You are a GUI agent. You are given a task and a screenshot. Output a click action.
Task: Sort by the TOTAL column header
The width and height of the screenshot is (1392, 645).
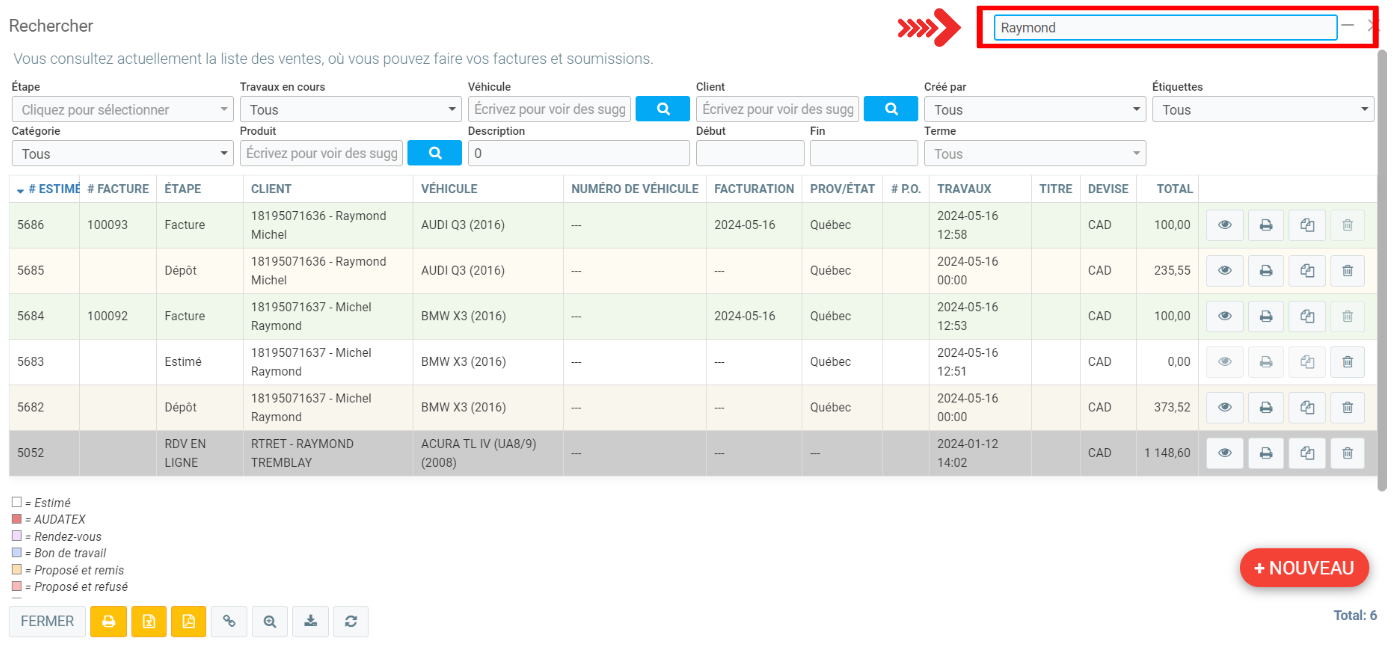1174,189
